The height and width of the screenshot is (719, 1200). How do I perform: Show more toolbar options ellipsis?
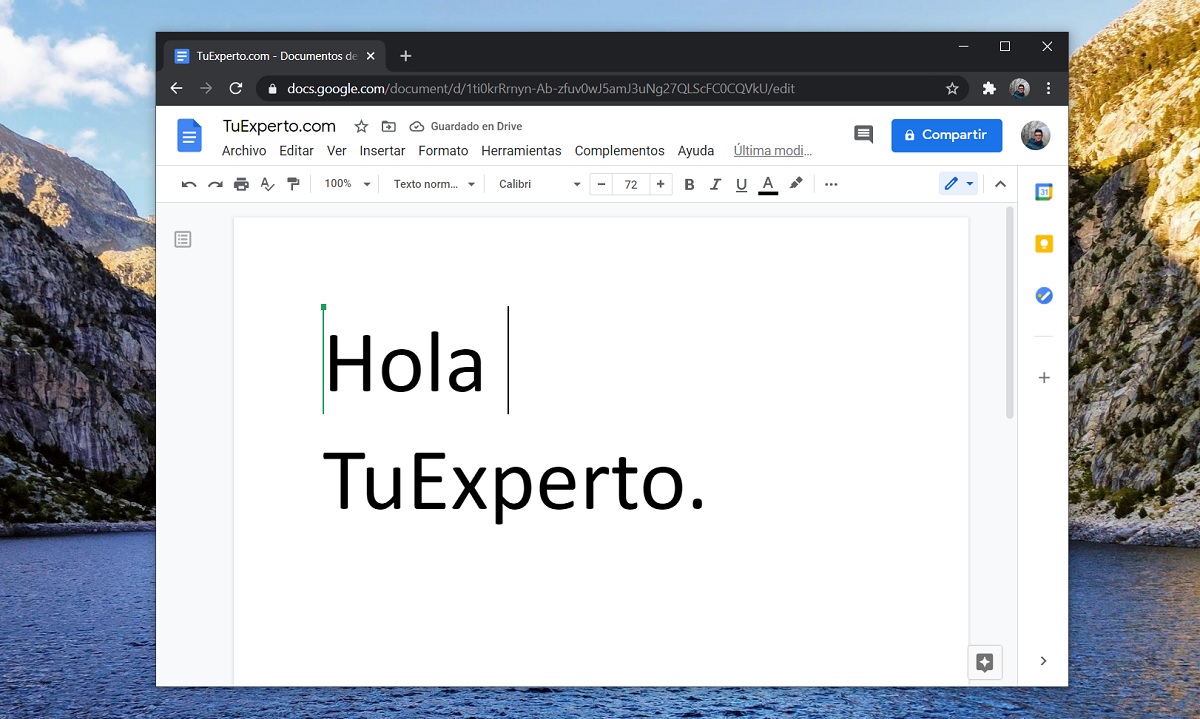tap(831, 184)
